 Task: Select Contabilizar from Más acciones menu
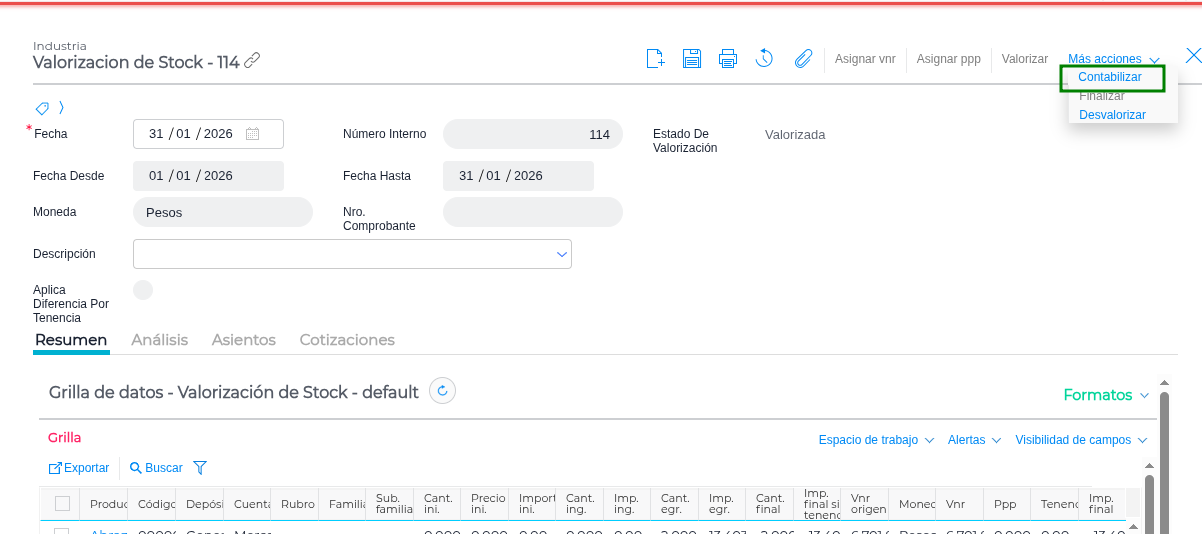tap(1110, 77)
